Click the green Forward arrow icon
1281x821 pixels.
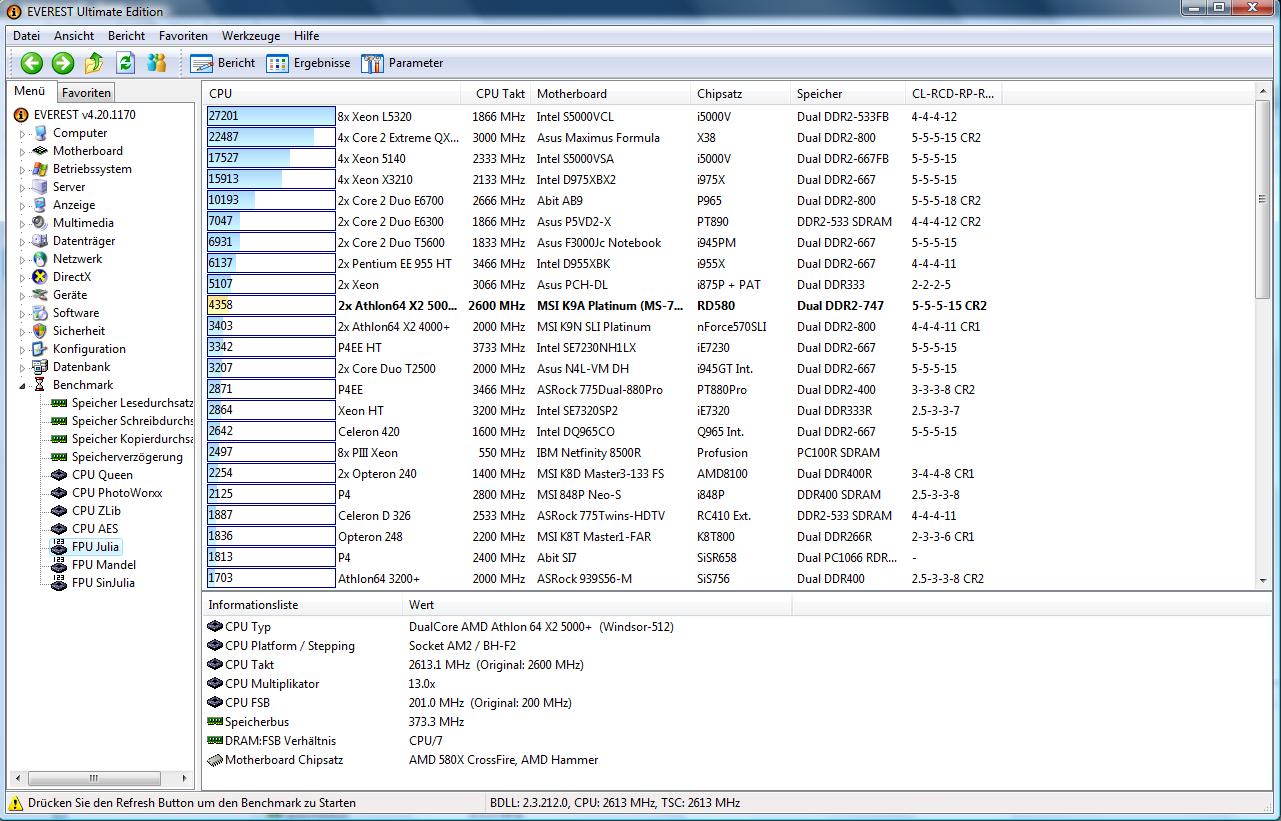click(63, 63)
